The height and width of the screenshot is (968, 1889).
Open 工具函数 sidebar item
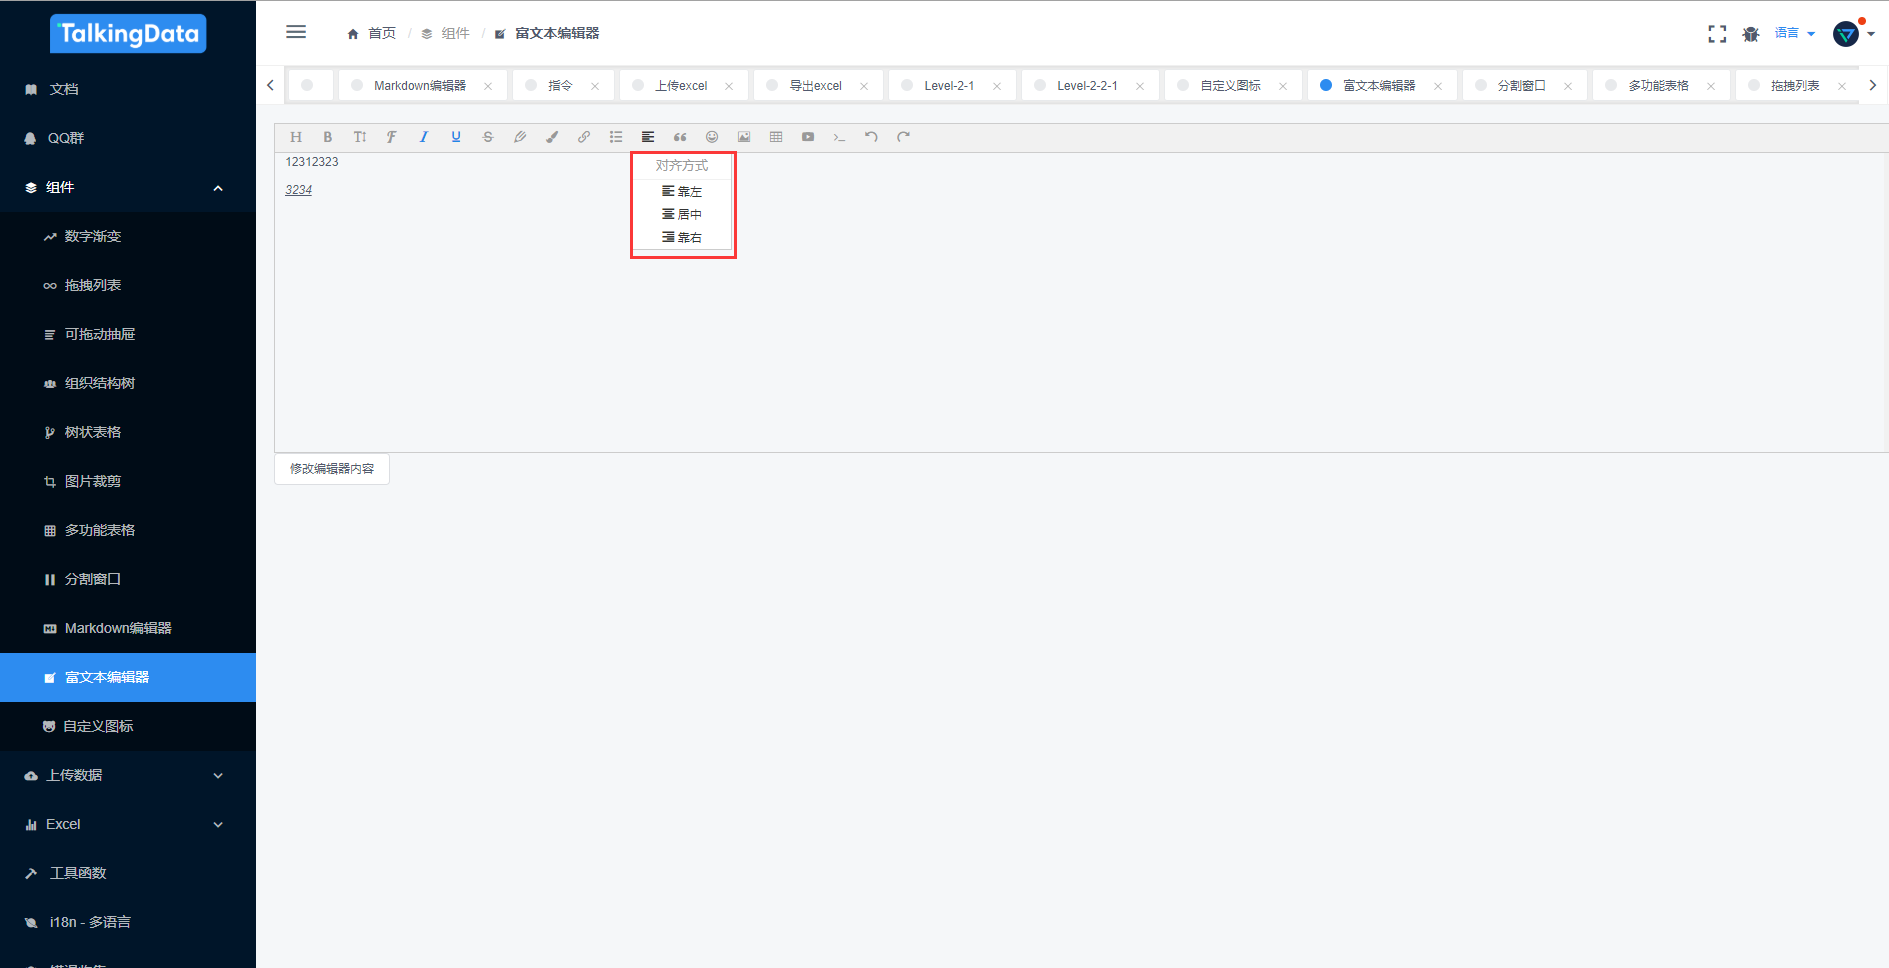pyautogui.click(x=128, y=873)
